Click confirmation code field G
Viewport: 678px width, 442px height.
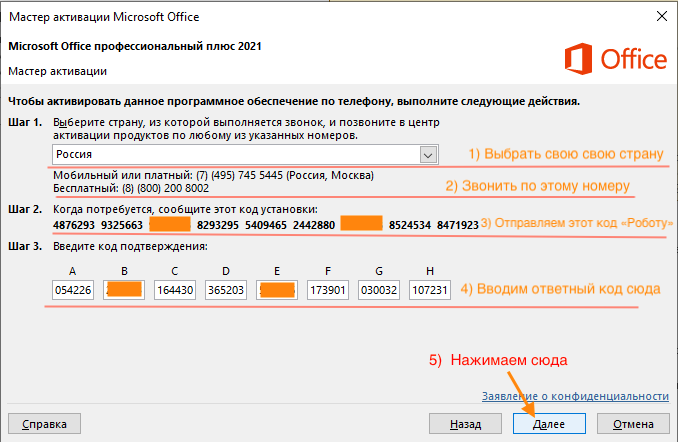click(379, 290)
